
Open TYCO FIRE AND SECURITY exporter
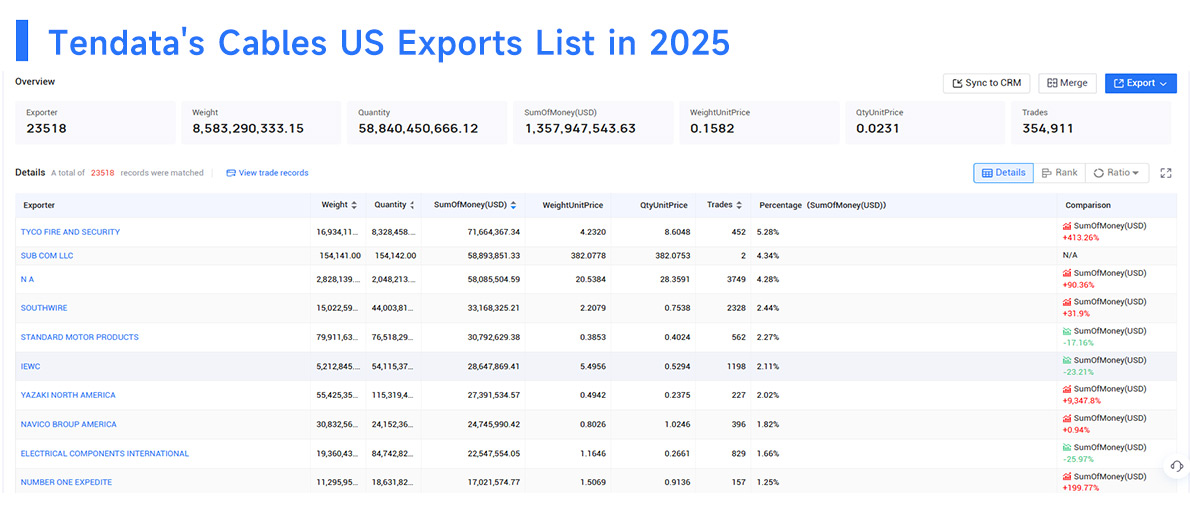[x=71, y=232]
